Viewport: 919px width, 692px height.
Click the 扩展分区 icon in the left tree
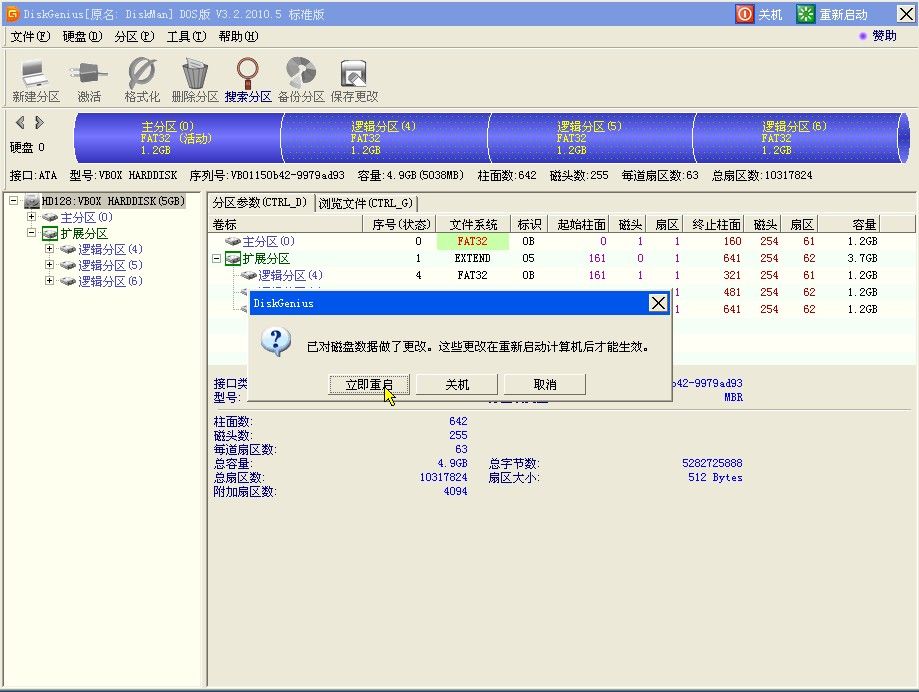(x=50, y=234)
